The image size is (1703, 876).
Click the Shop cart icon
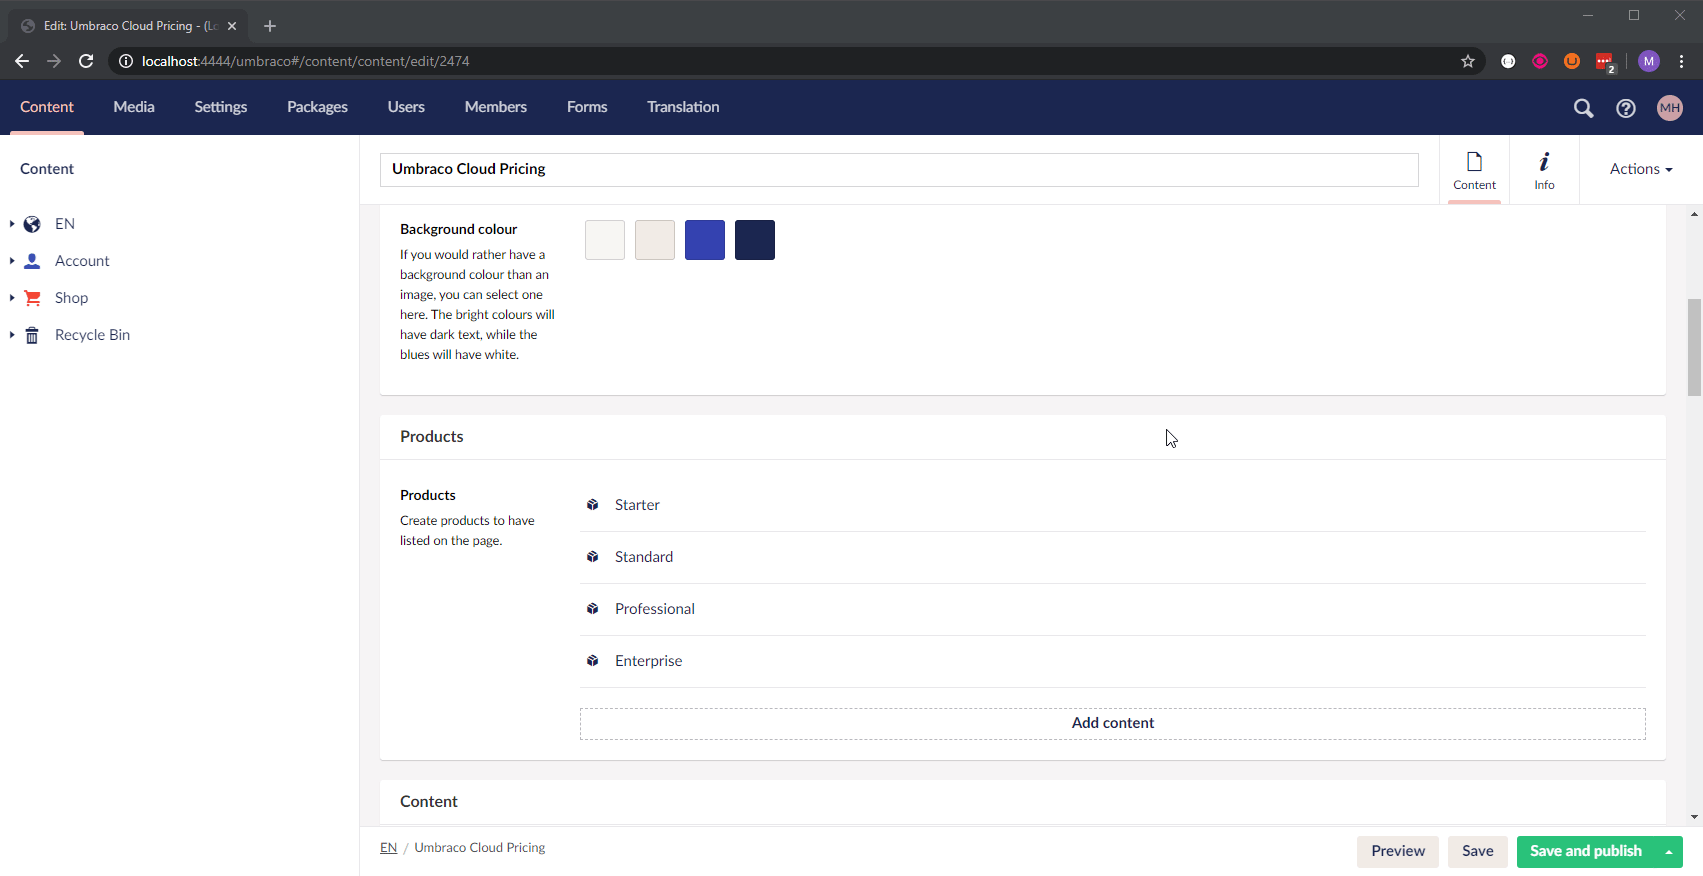(32, 298)
